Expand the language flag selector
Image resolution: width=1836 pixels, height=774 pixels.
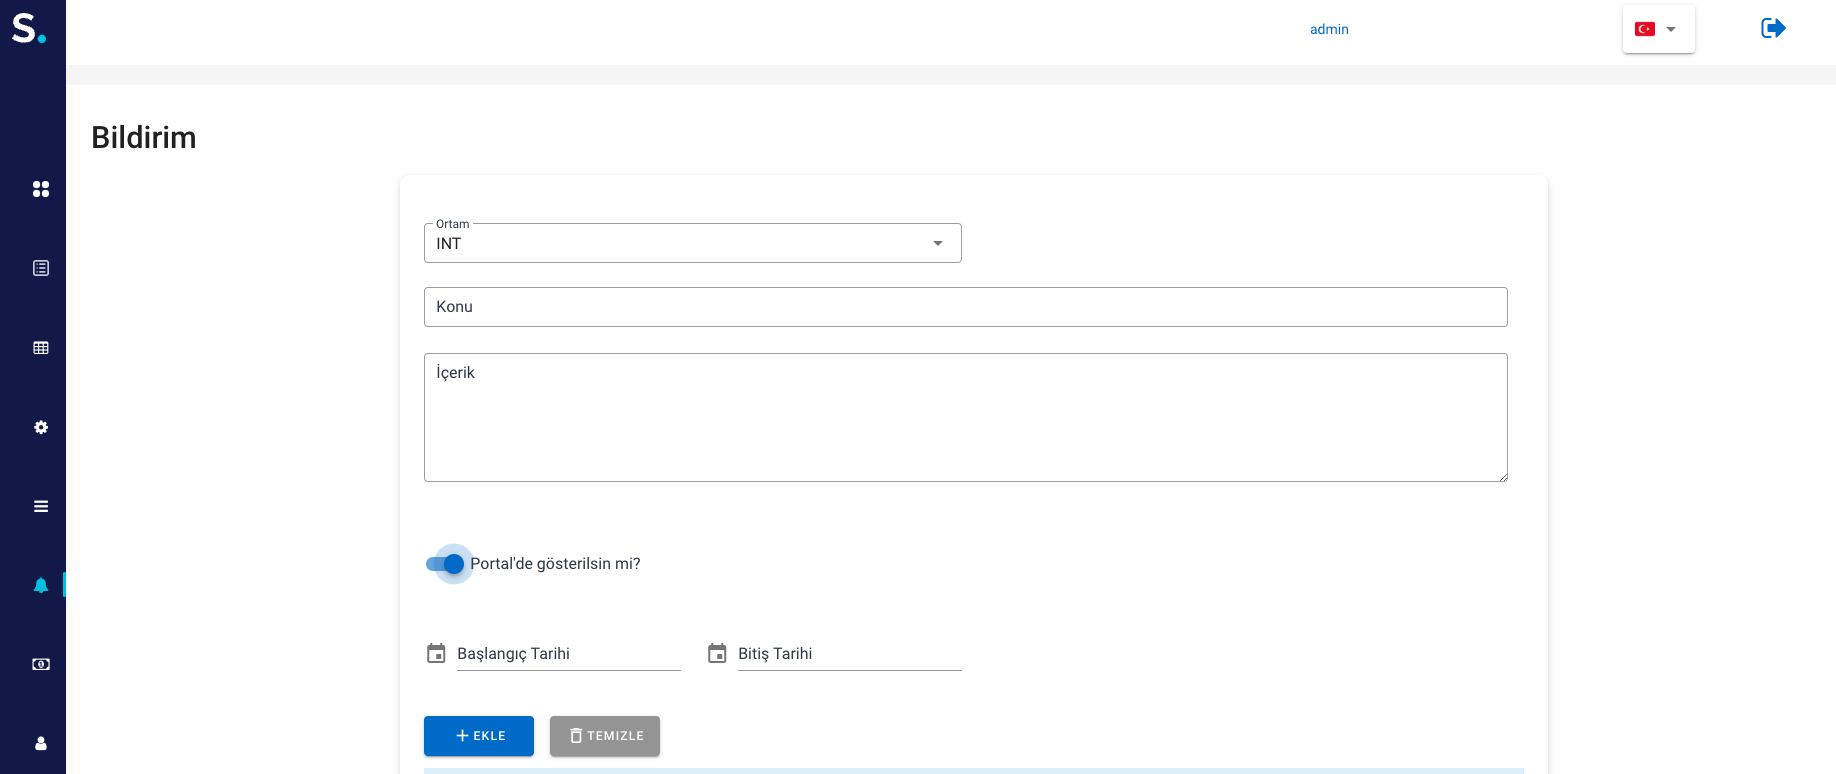1657,29
